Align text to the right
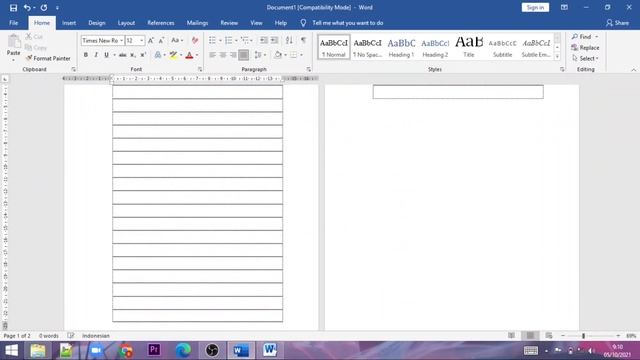Viewport: 640px width, 360px height. [233, 55]
